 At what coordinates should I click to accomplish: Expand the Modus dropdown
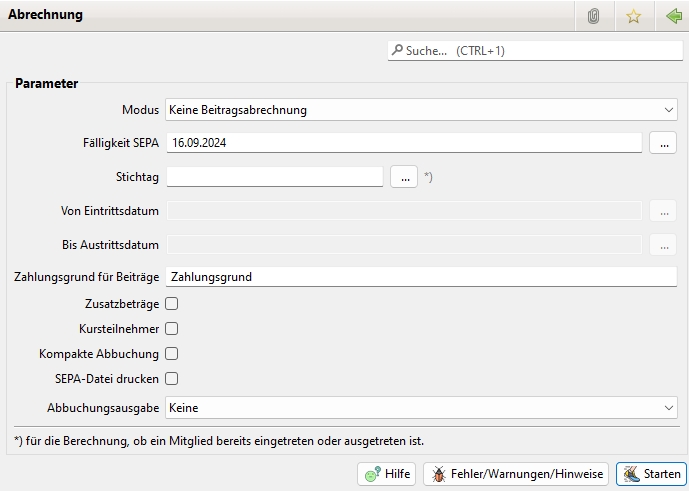[421, 109]
